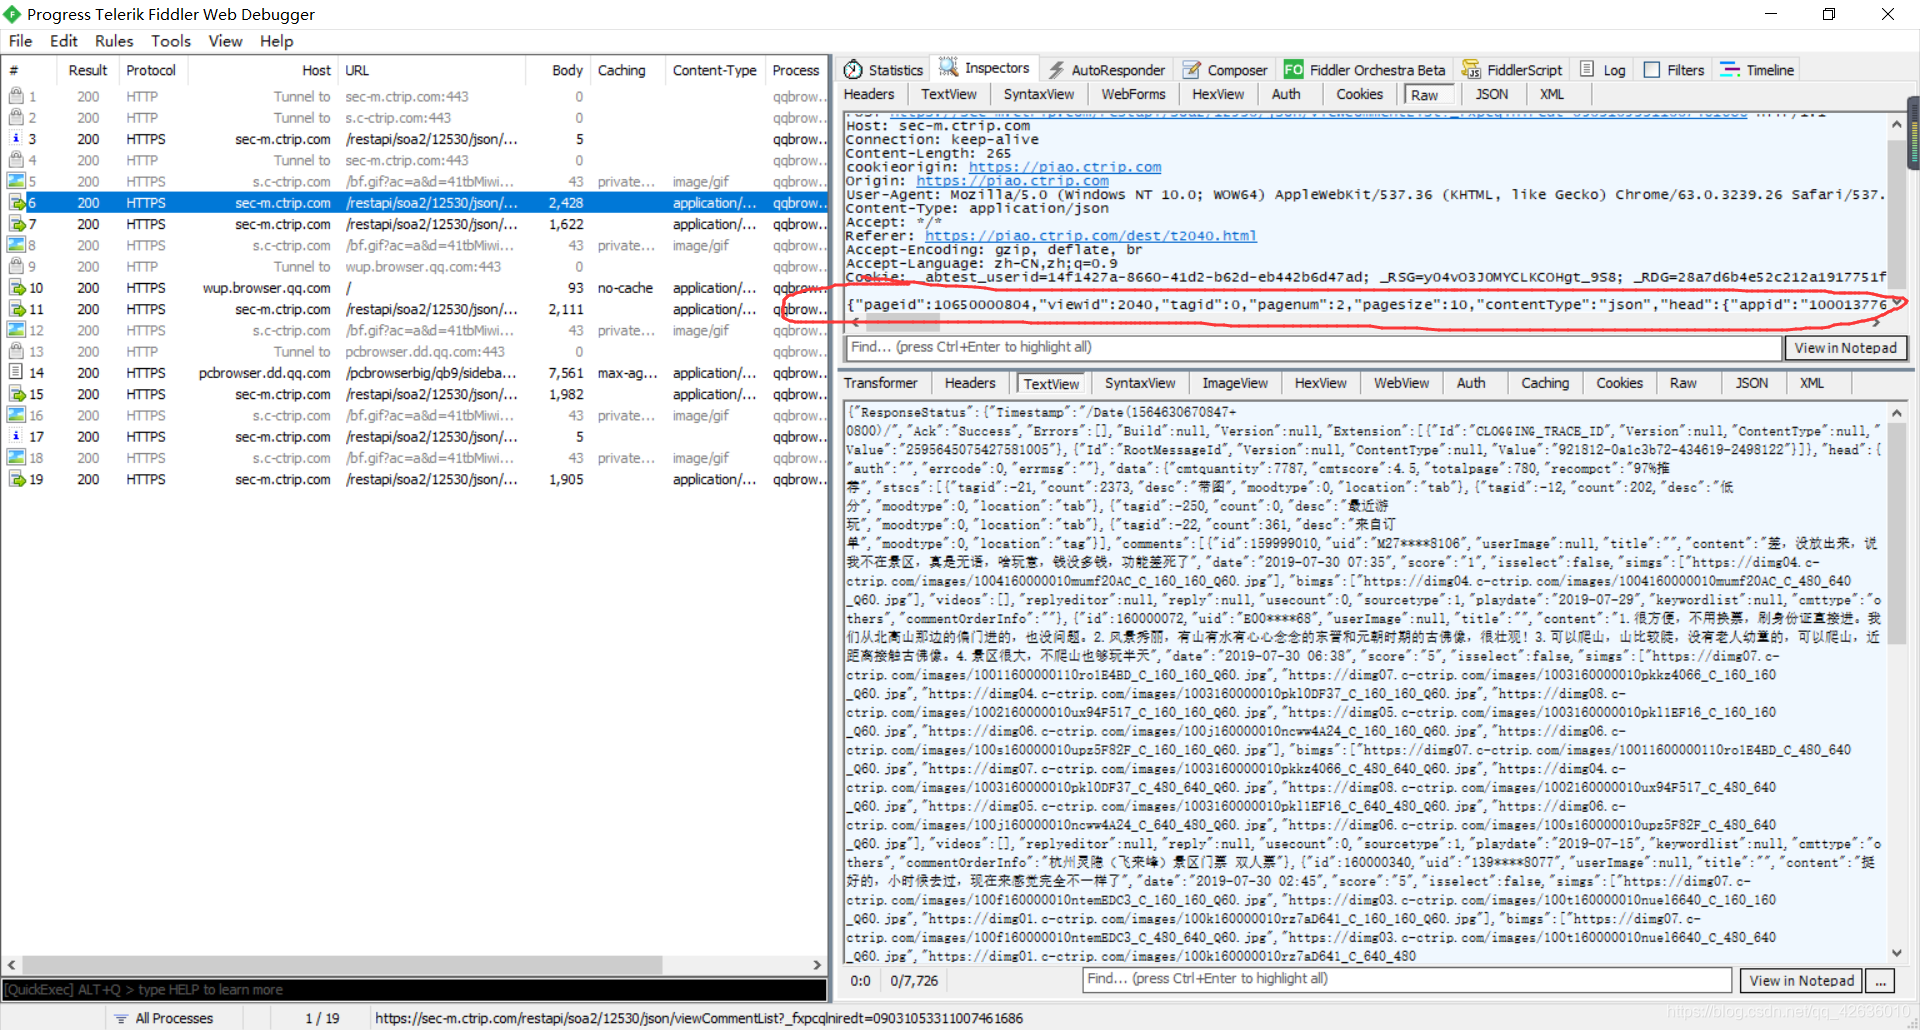The image size is (1920, 1030).
Task: Click Fiddler app icon in title bar
Action: tap(12, 14)
